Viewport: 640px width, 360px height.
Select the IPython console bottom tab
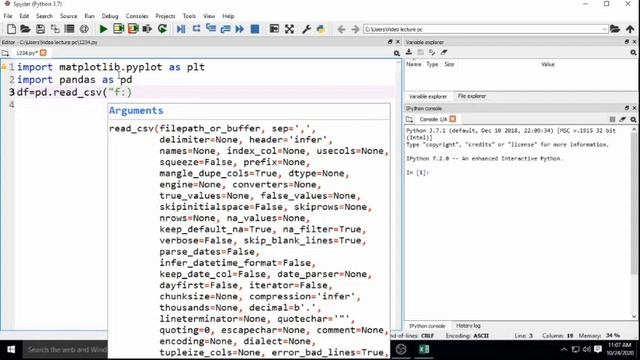[x=427, y=326]
